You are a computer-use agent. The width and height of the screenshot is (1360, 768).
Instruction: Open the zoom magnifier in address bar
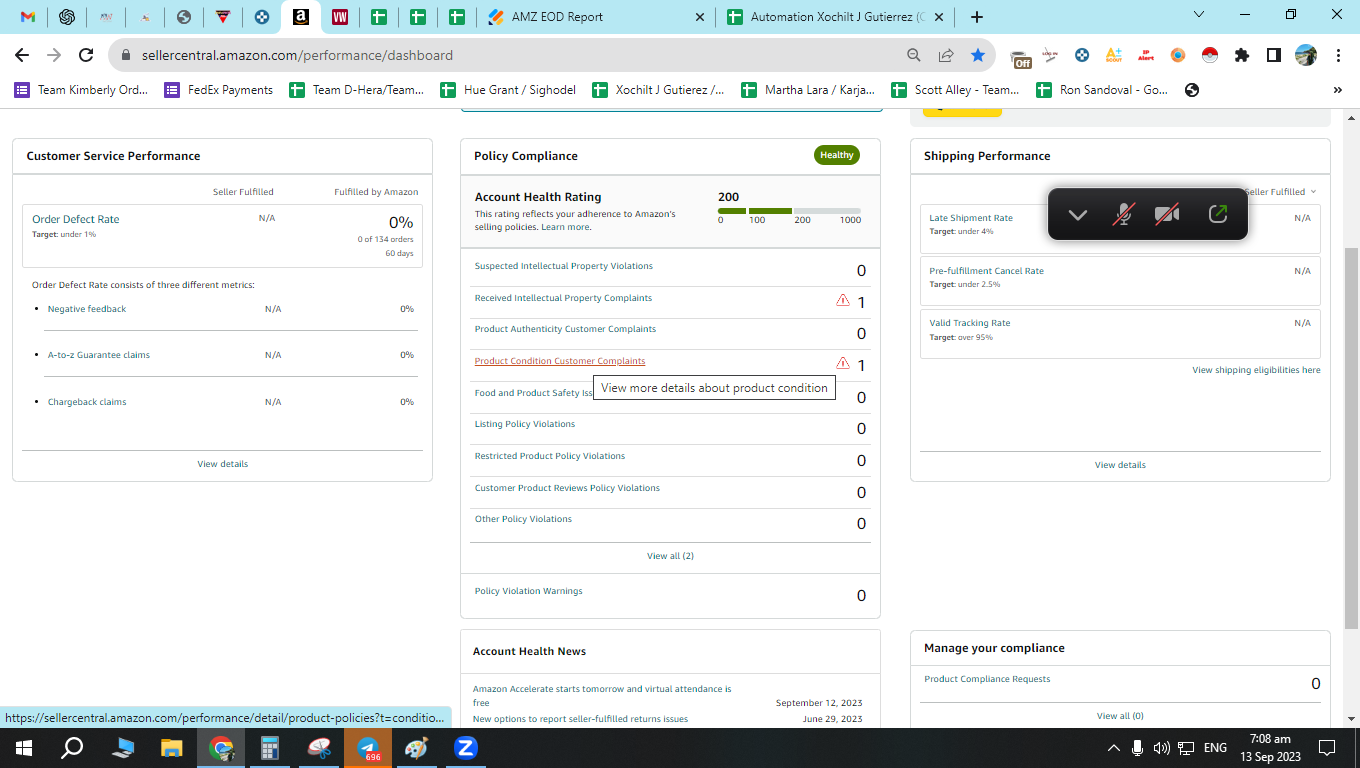914,55
